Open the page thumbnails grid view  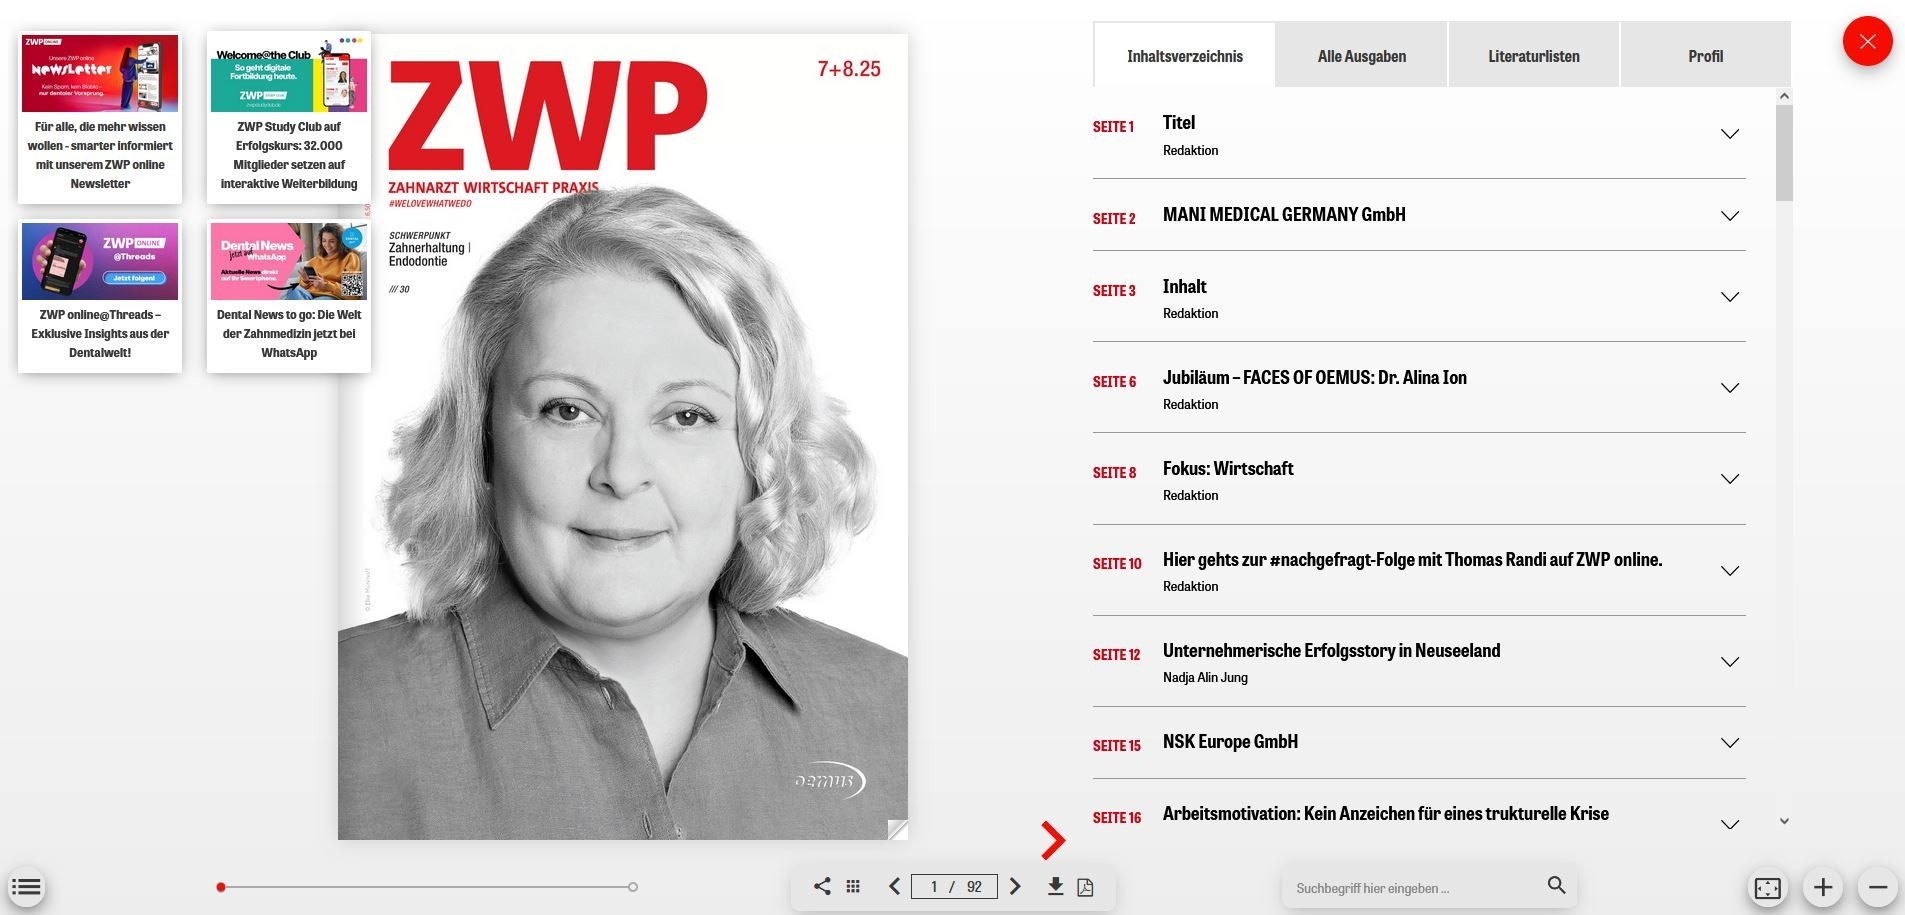[853, 887]
